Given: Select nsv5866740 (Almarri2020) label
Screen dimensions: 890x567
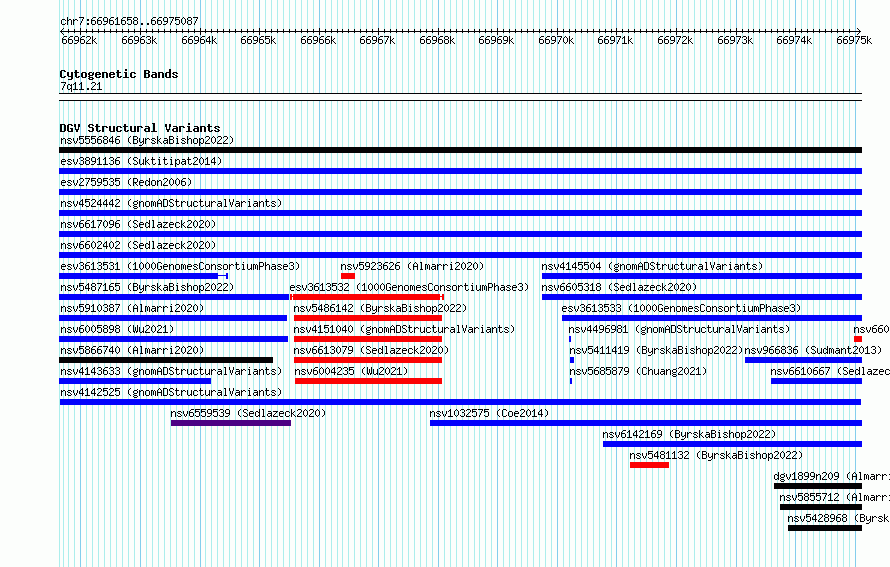Looking at the screenshot, I should click(x=132, y=350).
